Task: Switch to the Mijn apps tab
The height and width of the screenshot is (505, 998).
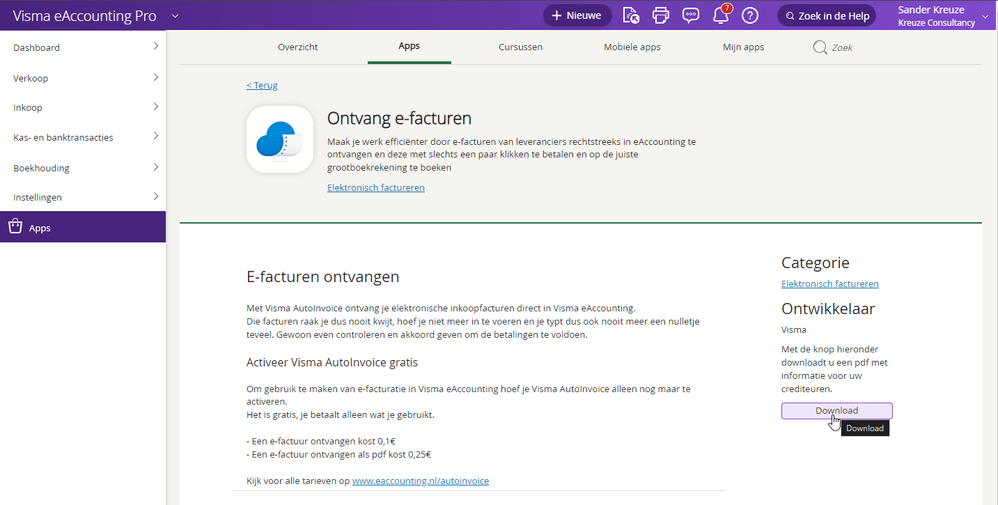Action: (743, 47)
